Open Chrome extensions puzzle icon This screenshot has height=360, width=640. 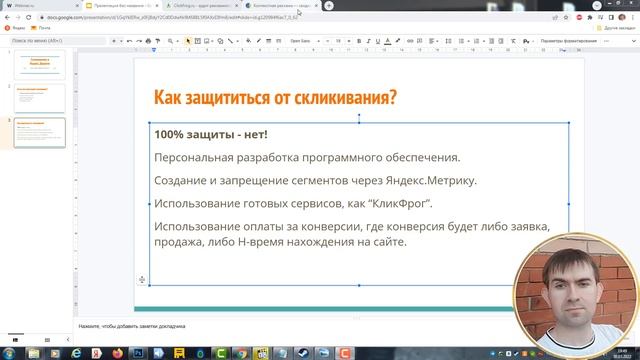tap(590, 18)
